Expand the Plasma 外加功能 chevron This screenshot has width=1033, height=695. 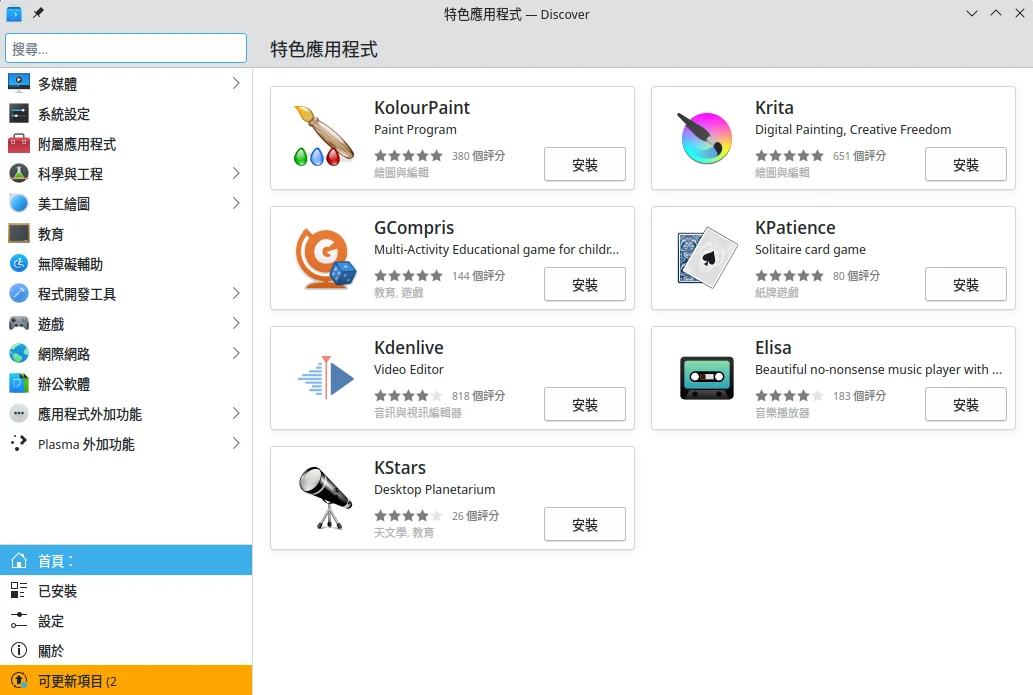(236, 443)
